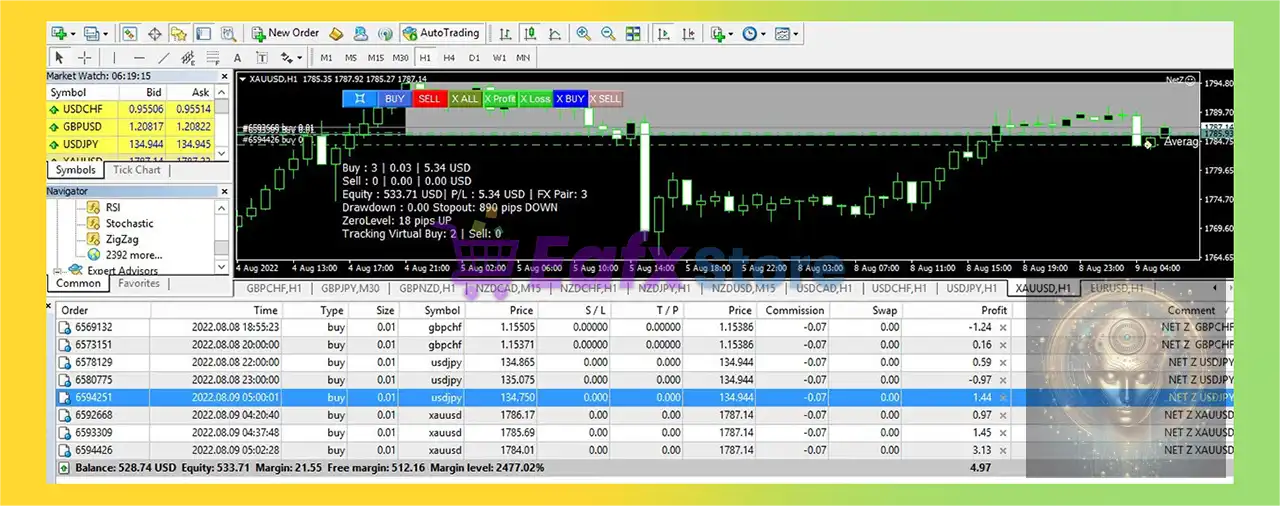Open MetaEditor via the yellow book icon

336,33
